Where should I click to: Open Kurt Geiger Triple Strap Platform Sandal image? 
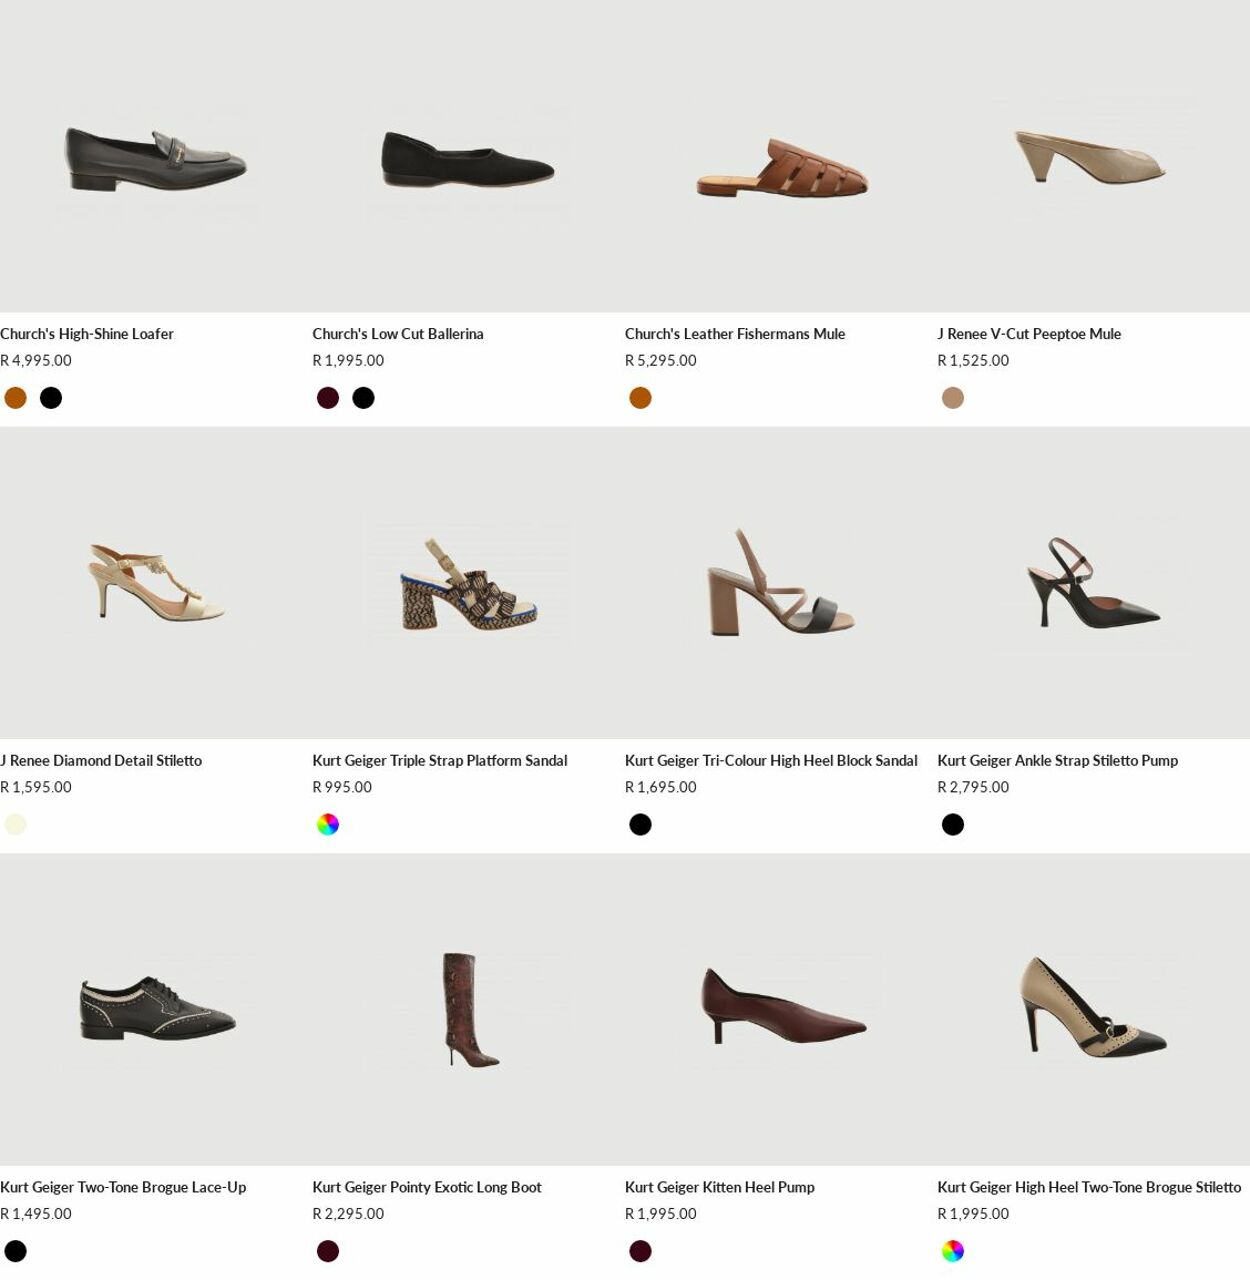(x=468, y=583)
